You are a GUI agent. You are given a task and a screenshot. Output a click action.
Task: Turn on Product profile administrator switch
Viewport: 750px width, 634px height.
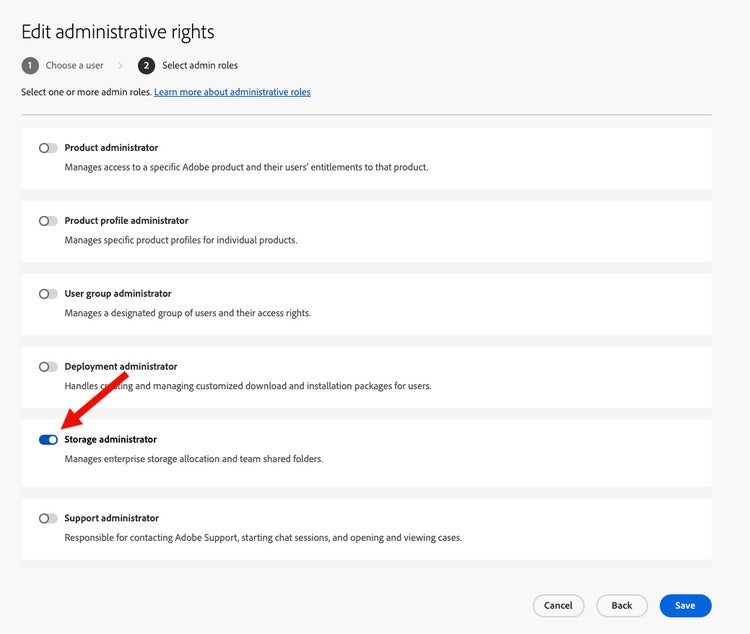(48, 221)
